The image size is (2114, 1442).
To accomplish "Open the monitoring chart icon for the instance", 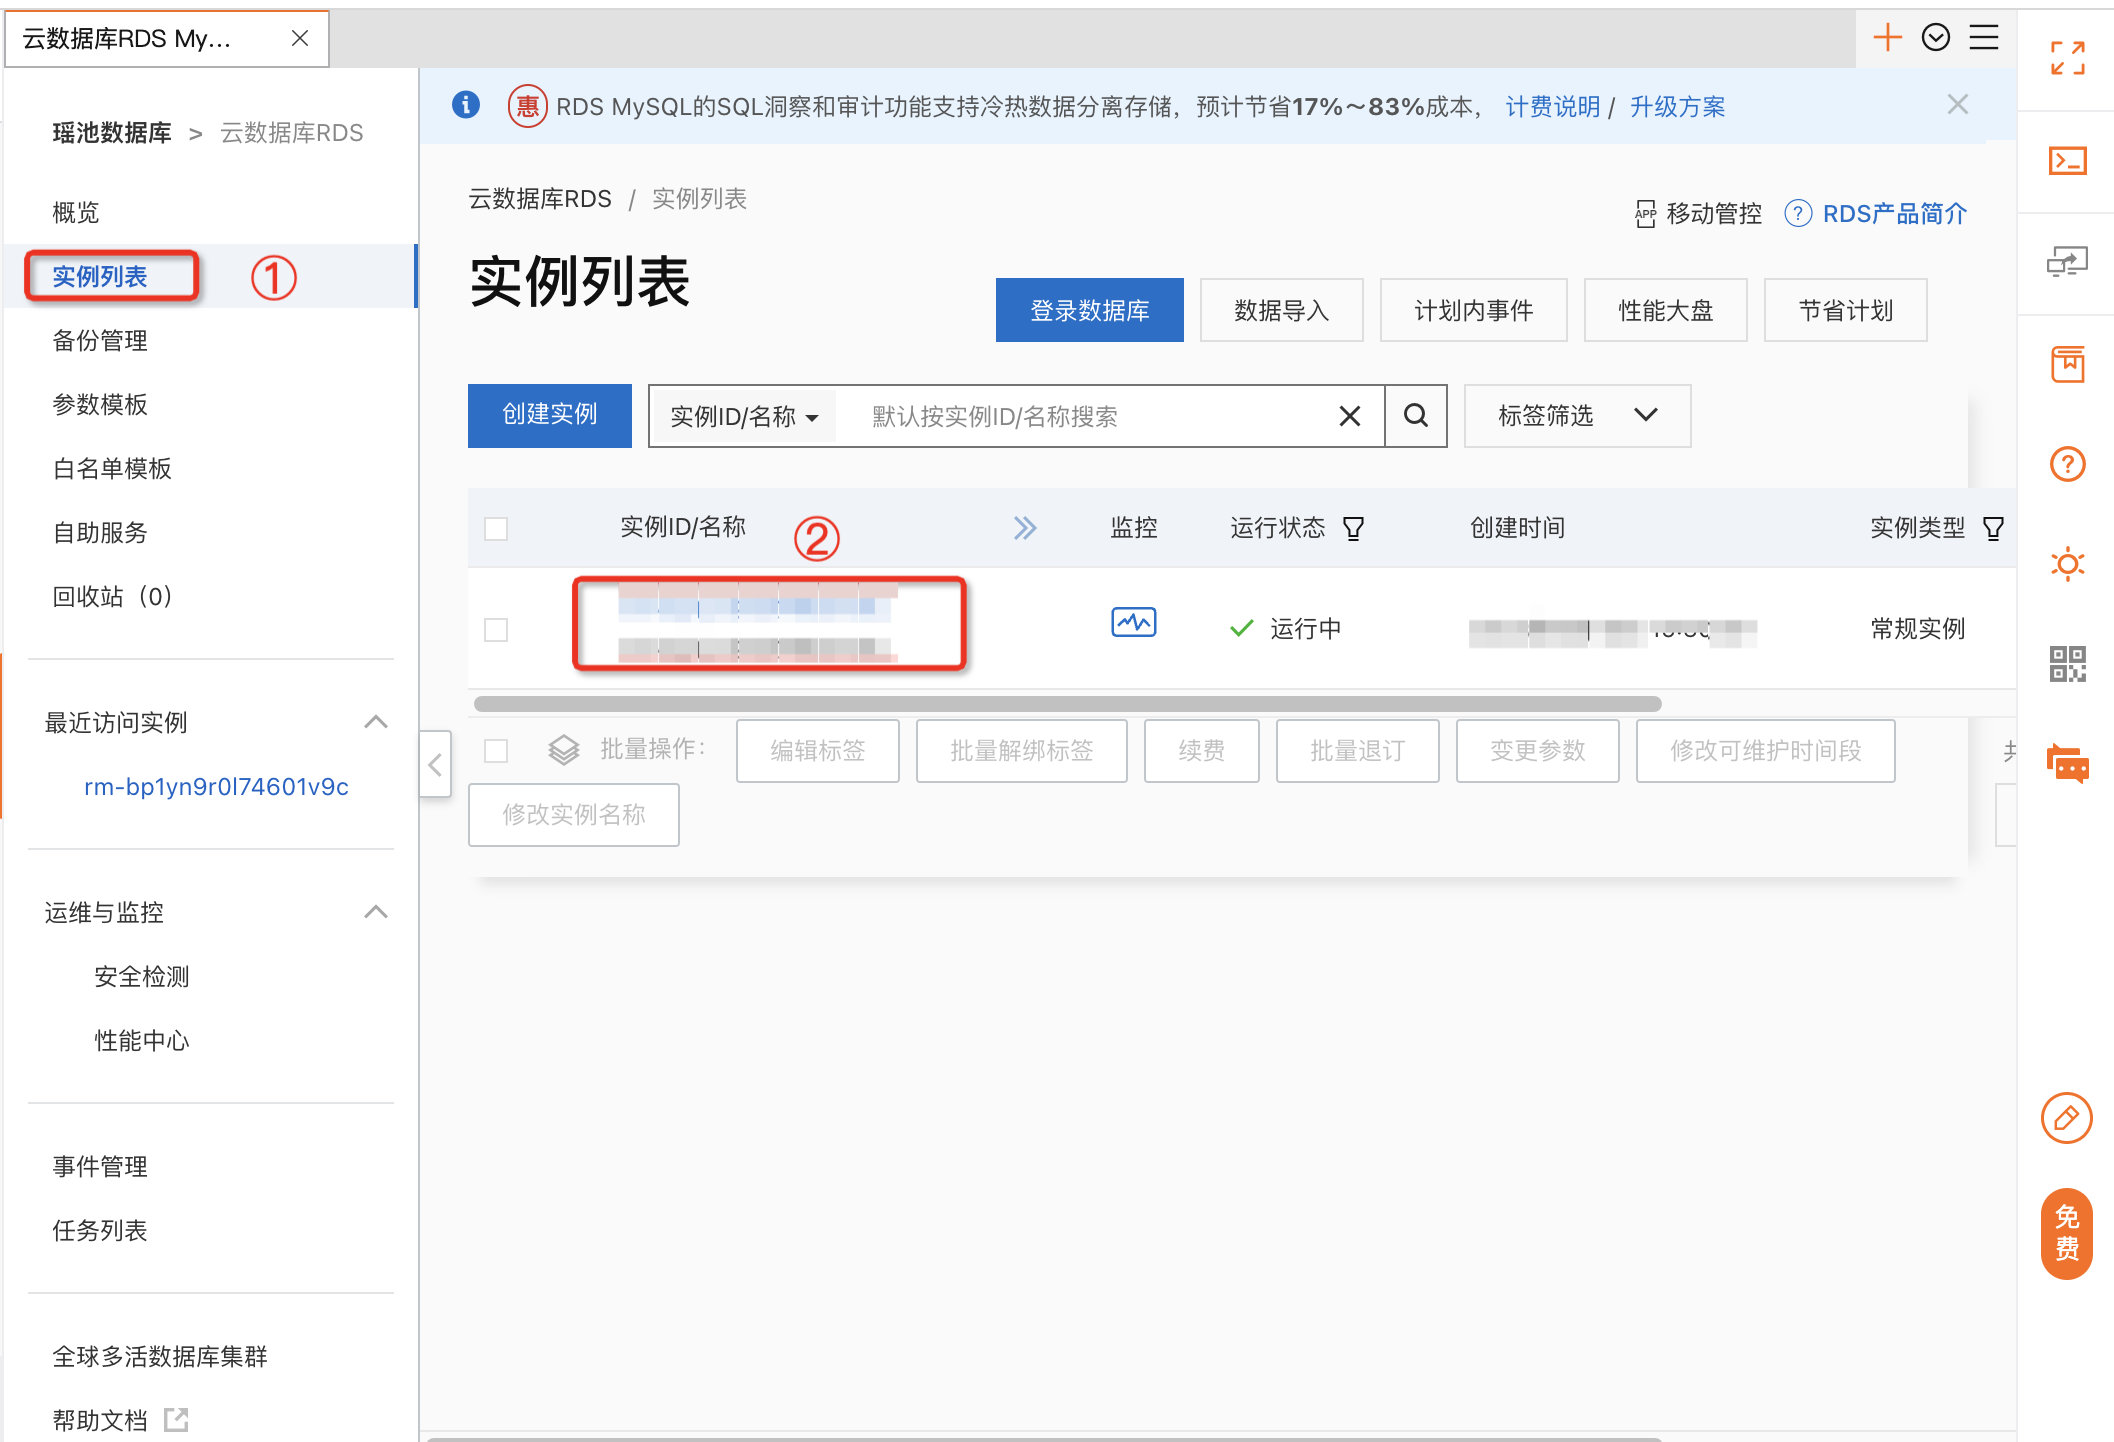I will (1133, 623).
